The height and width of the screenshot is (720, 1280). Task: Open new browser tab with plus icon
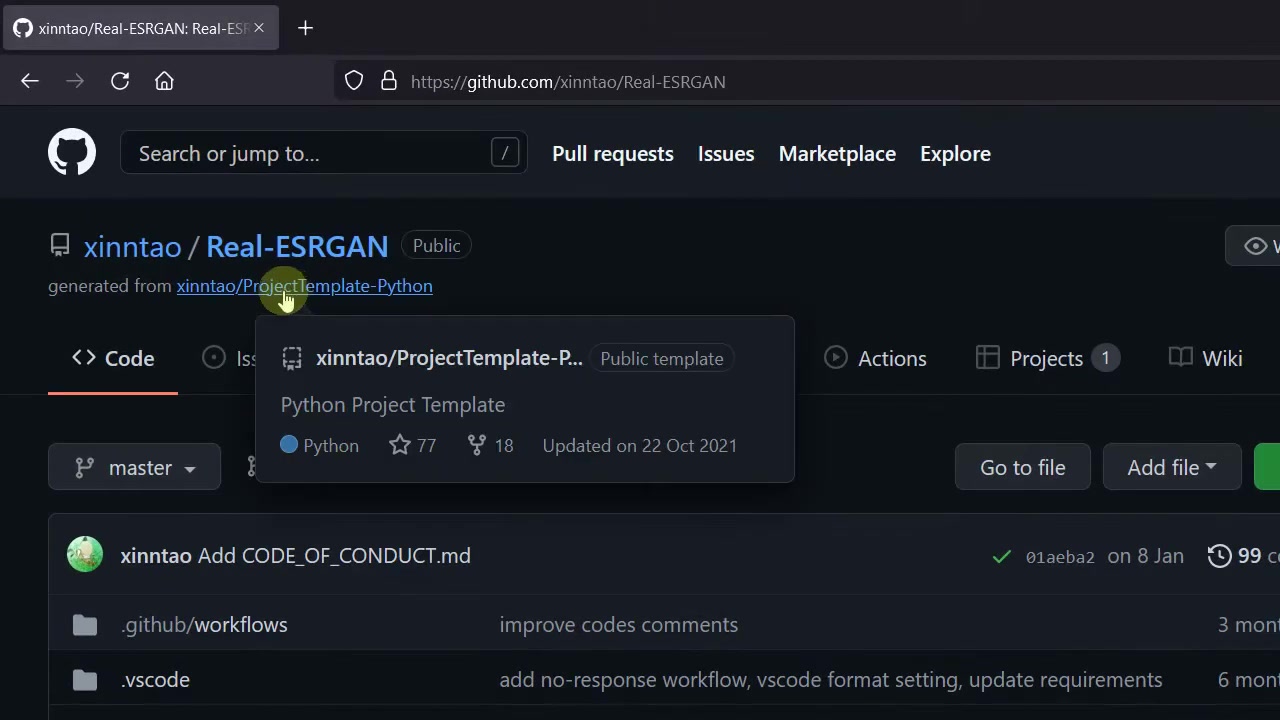click(x=305, y=28)
